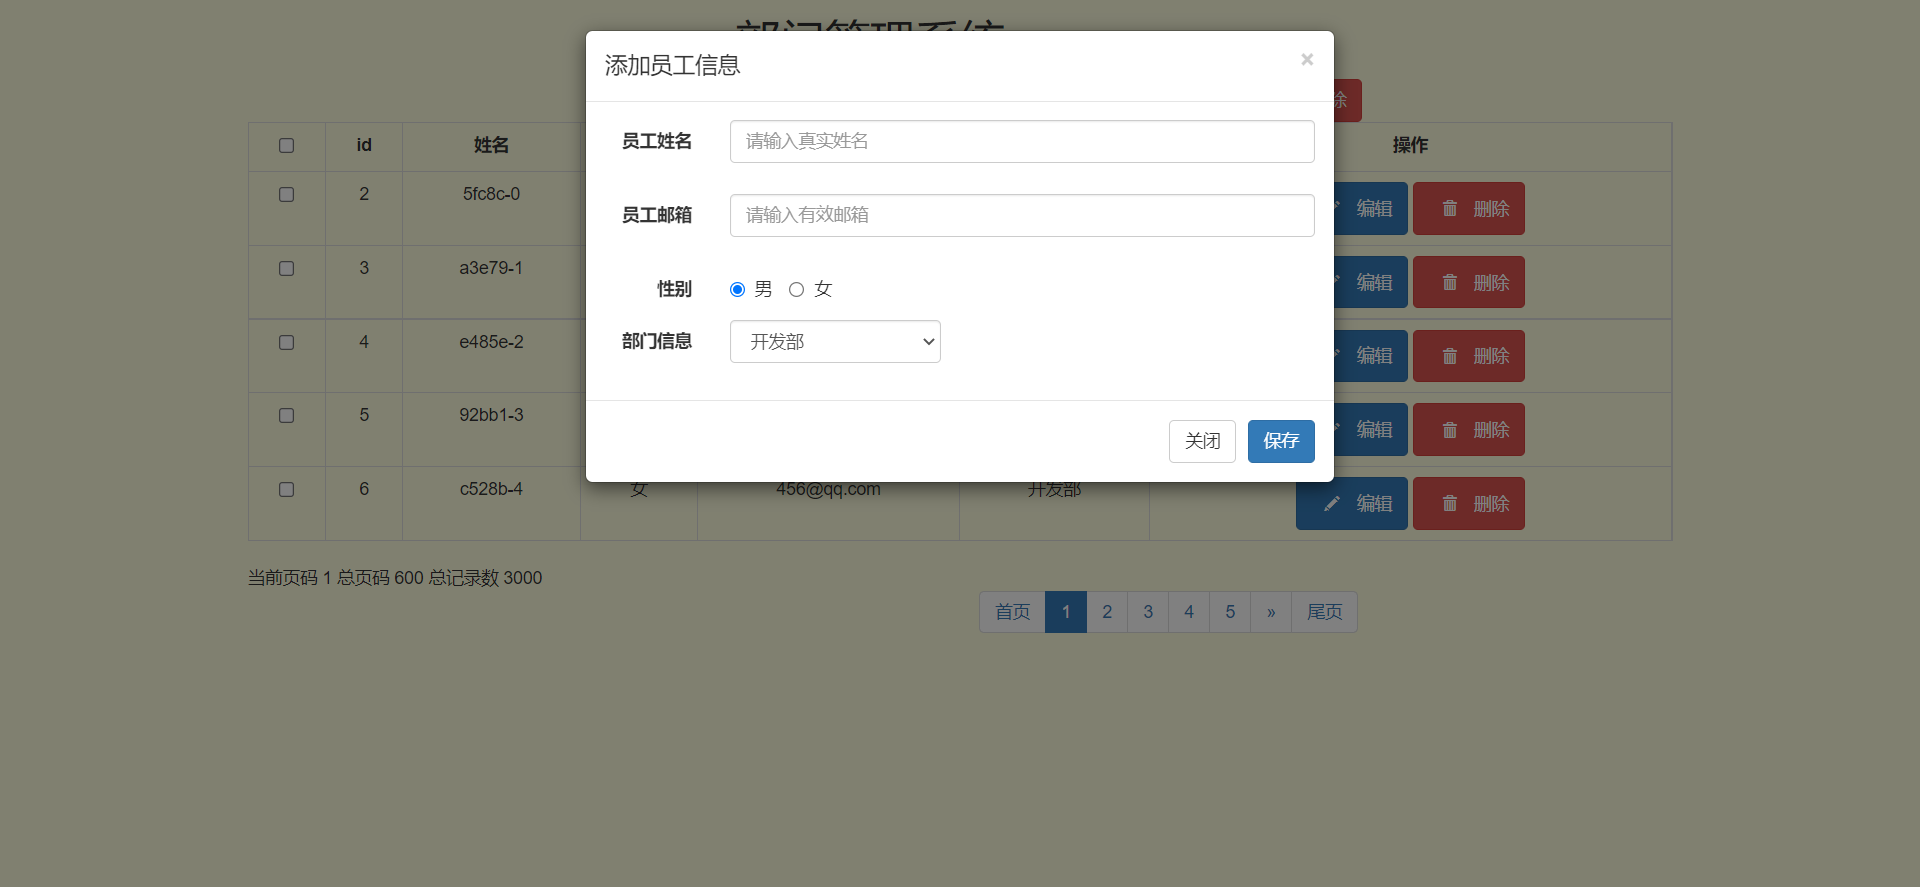Screen dimensions: 1920x887
Task: Click 编辑 button for row a3e79-1
Action: click(x=1370, y=282)
